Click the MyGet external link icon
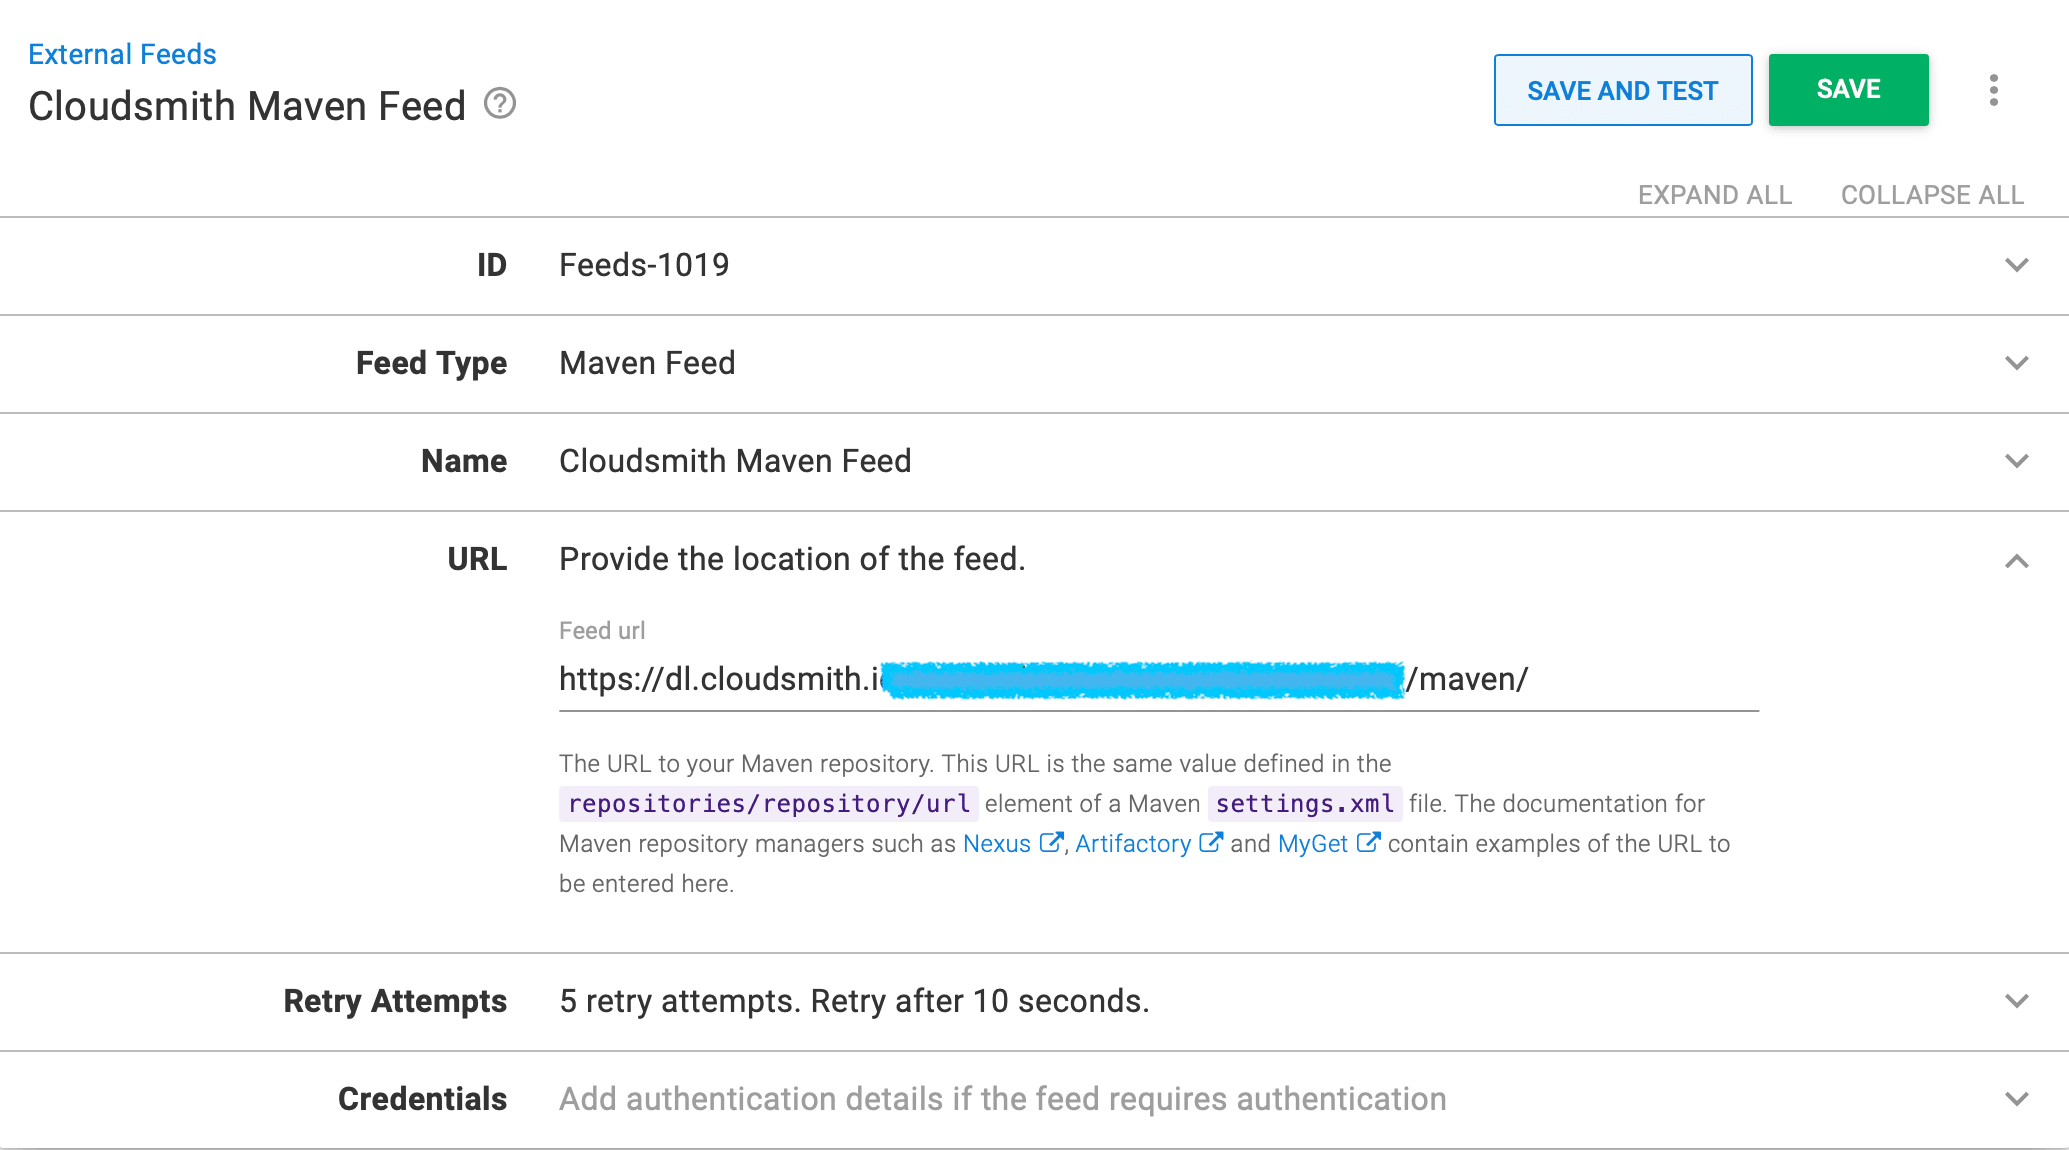This screenshot has width=2069, height=1150. point(1368,843)
